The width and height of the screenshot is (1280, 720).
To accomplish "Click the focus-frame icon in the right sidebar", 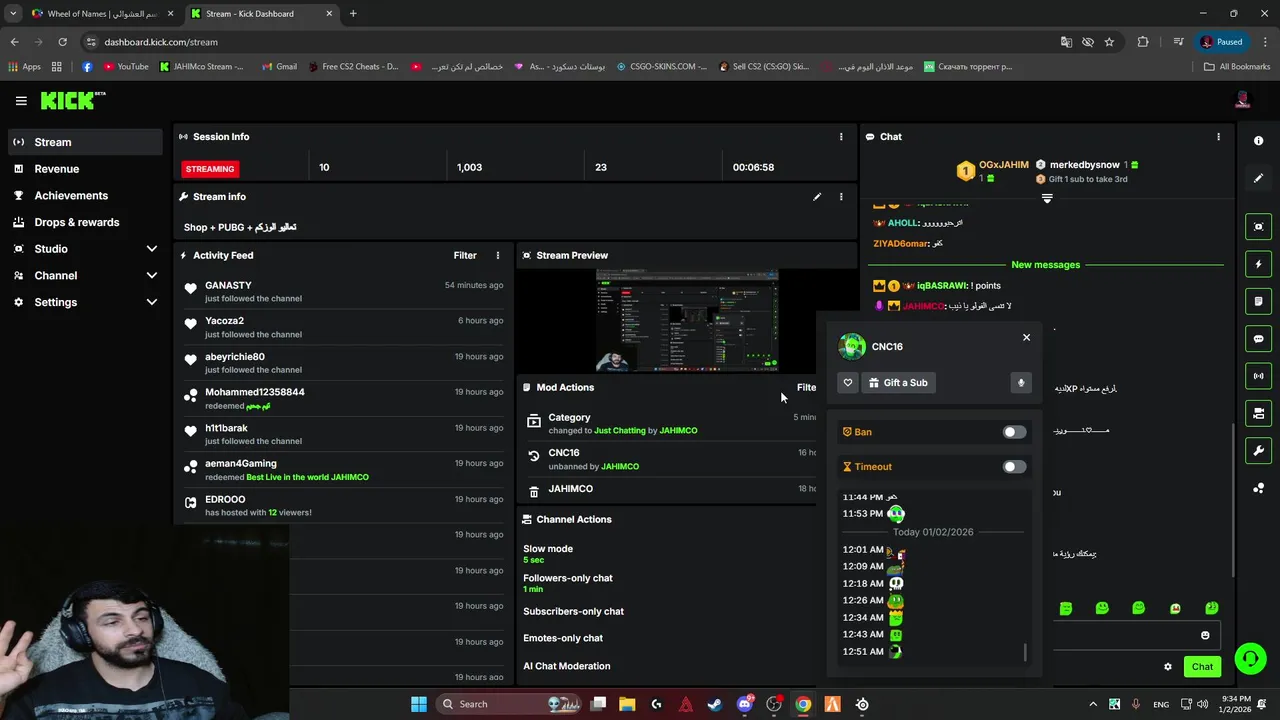I will point(1258,227).
